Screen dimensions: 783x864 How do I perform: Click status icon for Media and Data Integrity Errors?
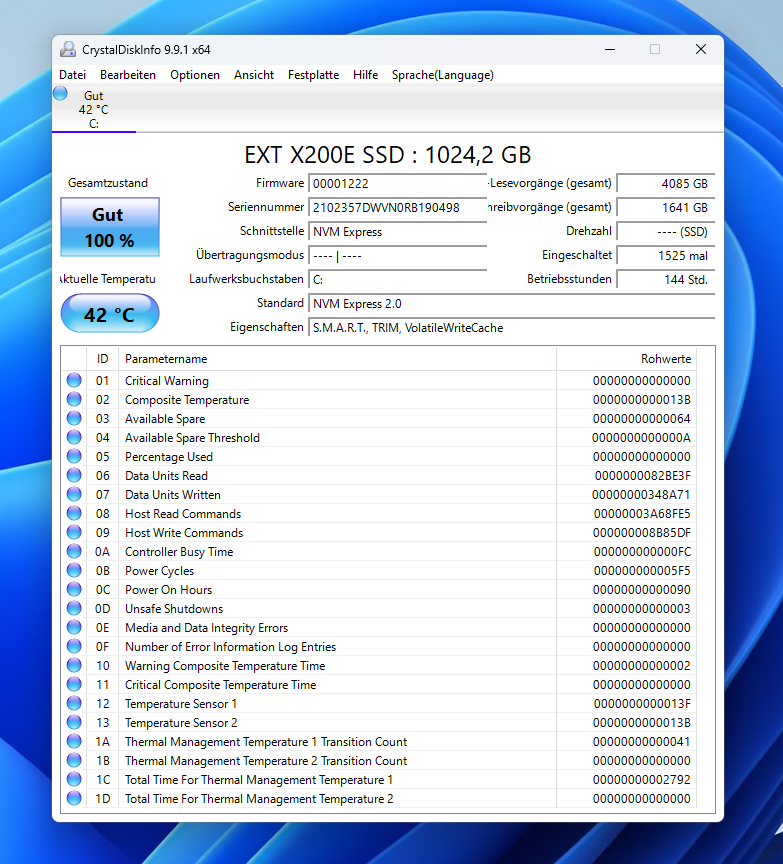point(74,628)
